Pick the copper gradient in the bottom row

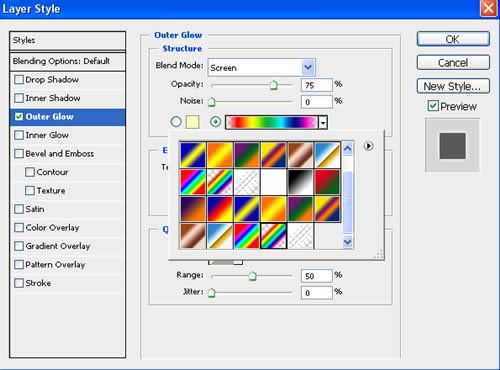point(193,236)
